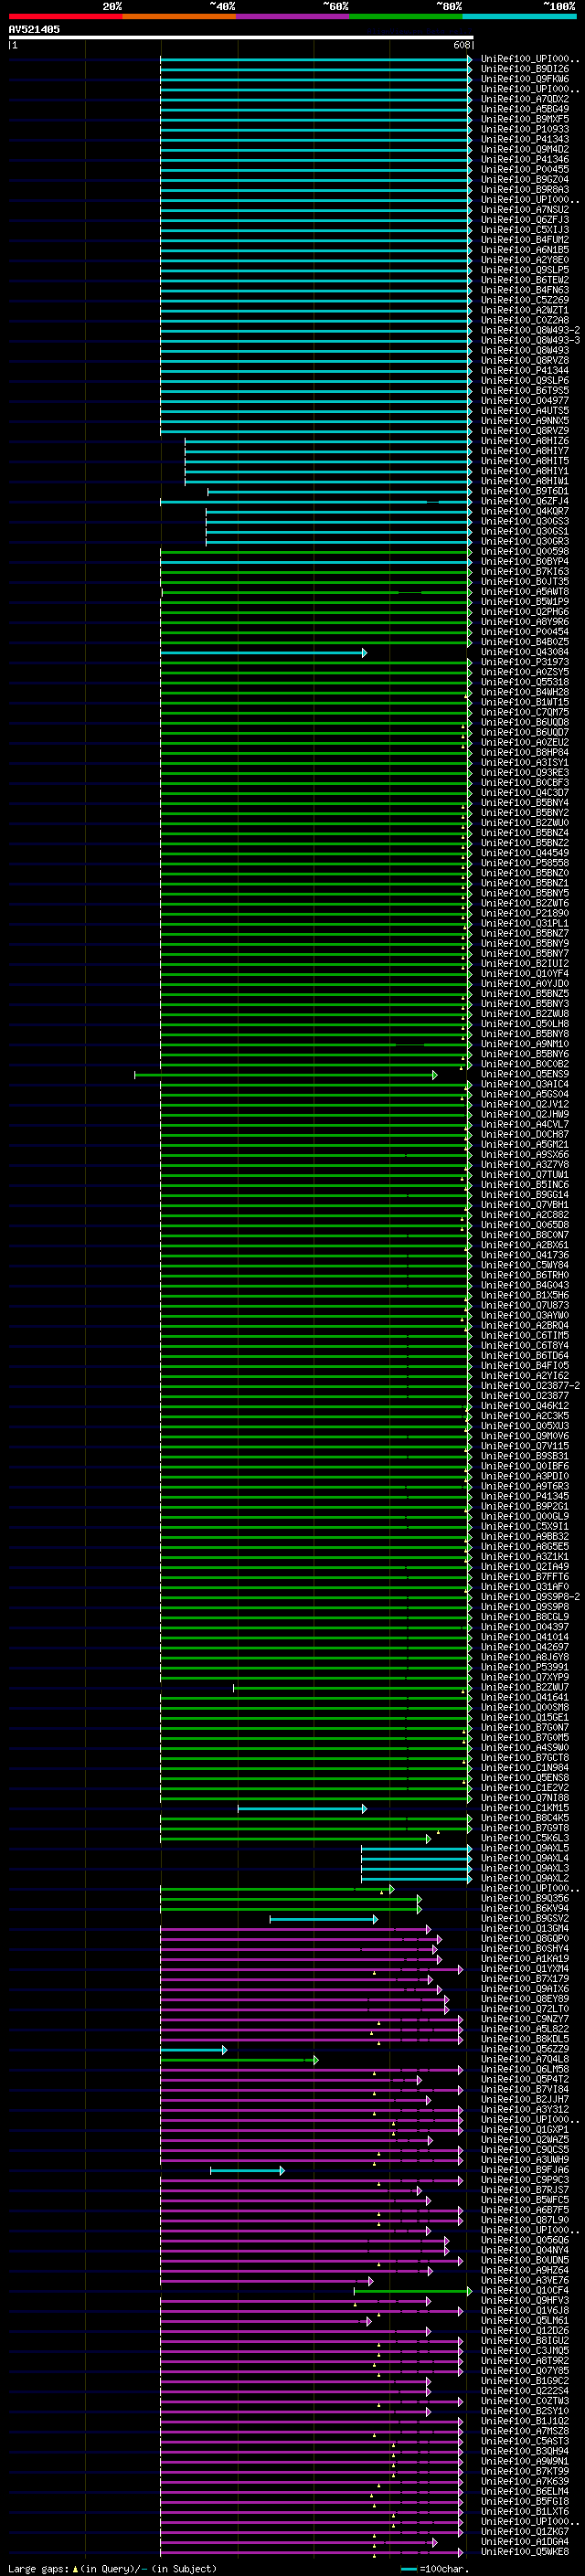Open hit UniRef100_Q4KQR7
The height and width of the screenshot is (2576, 585).
(x=525, y=511)
